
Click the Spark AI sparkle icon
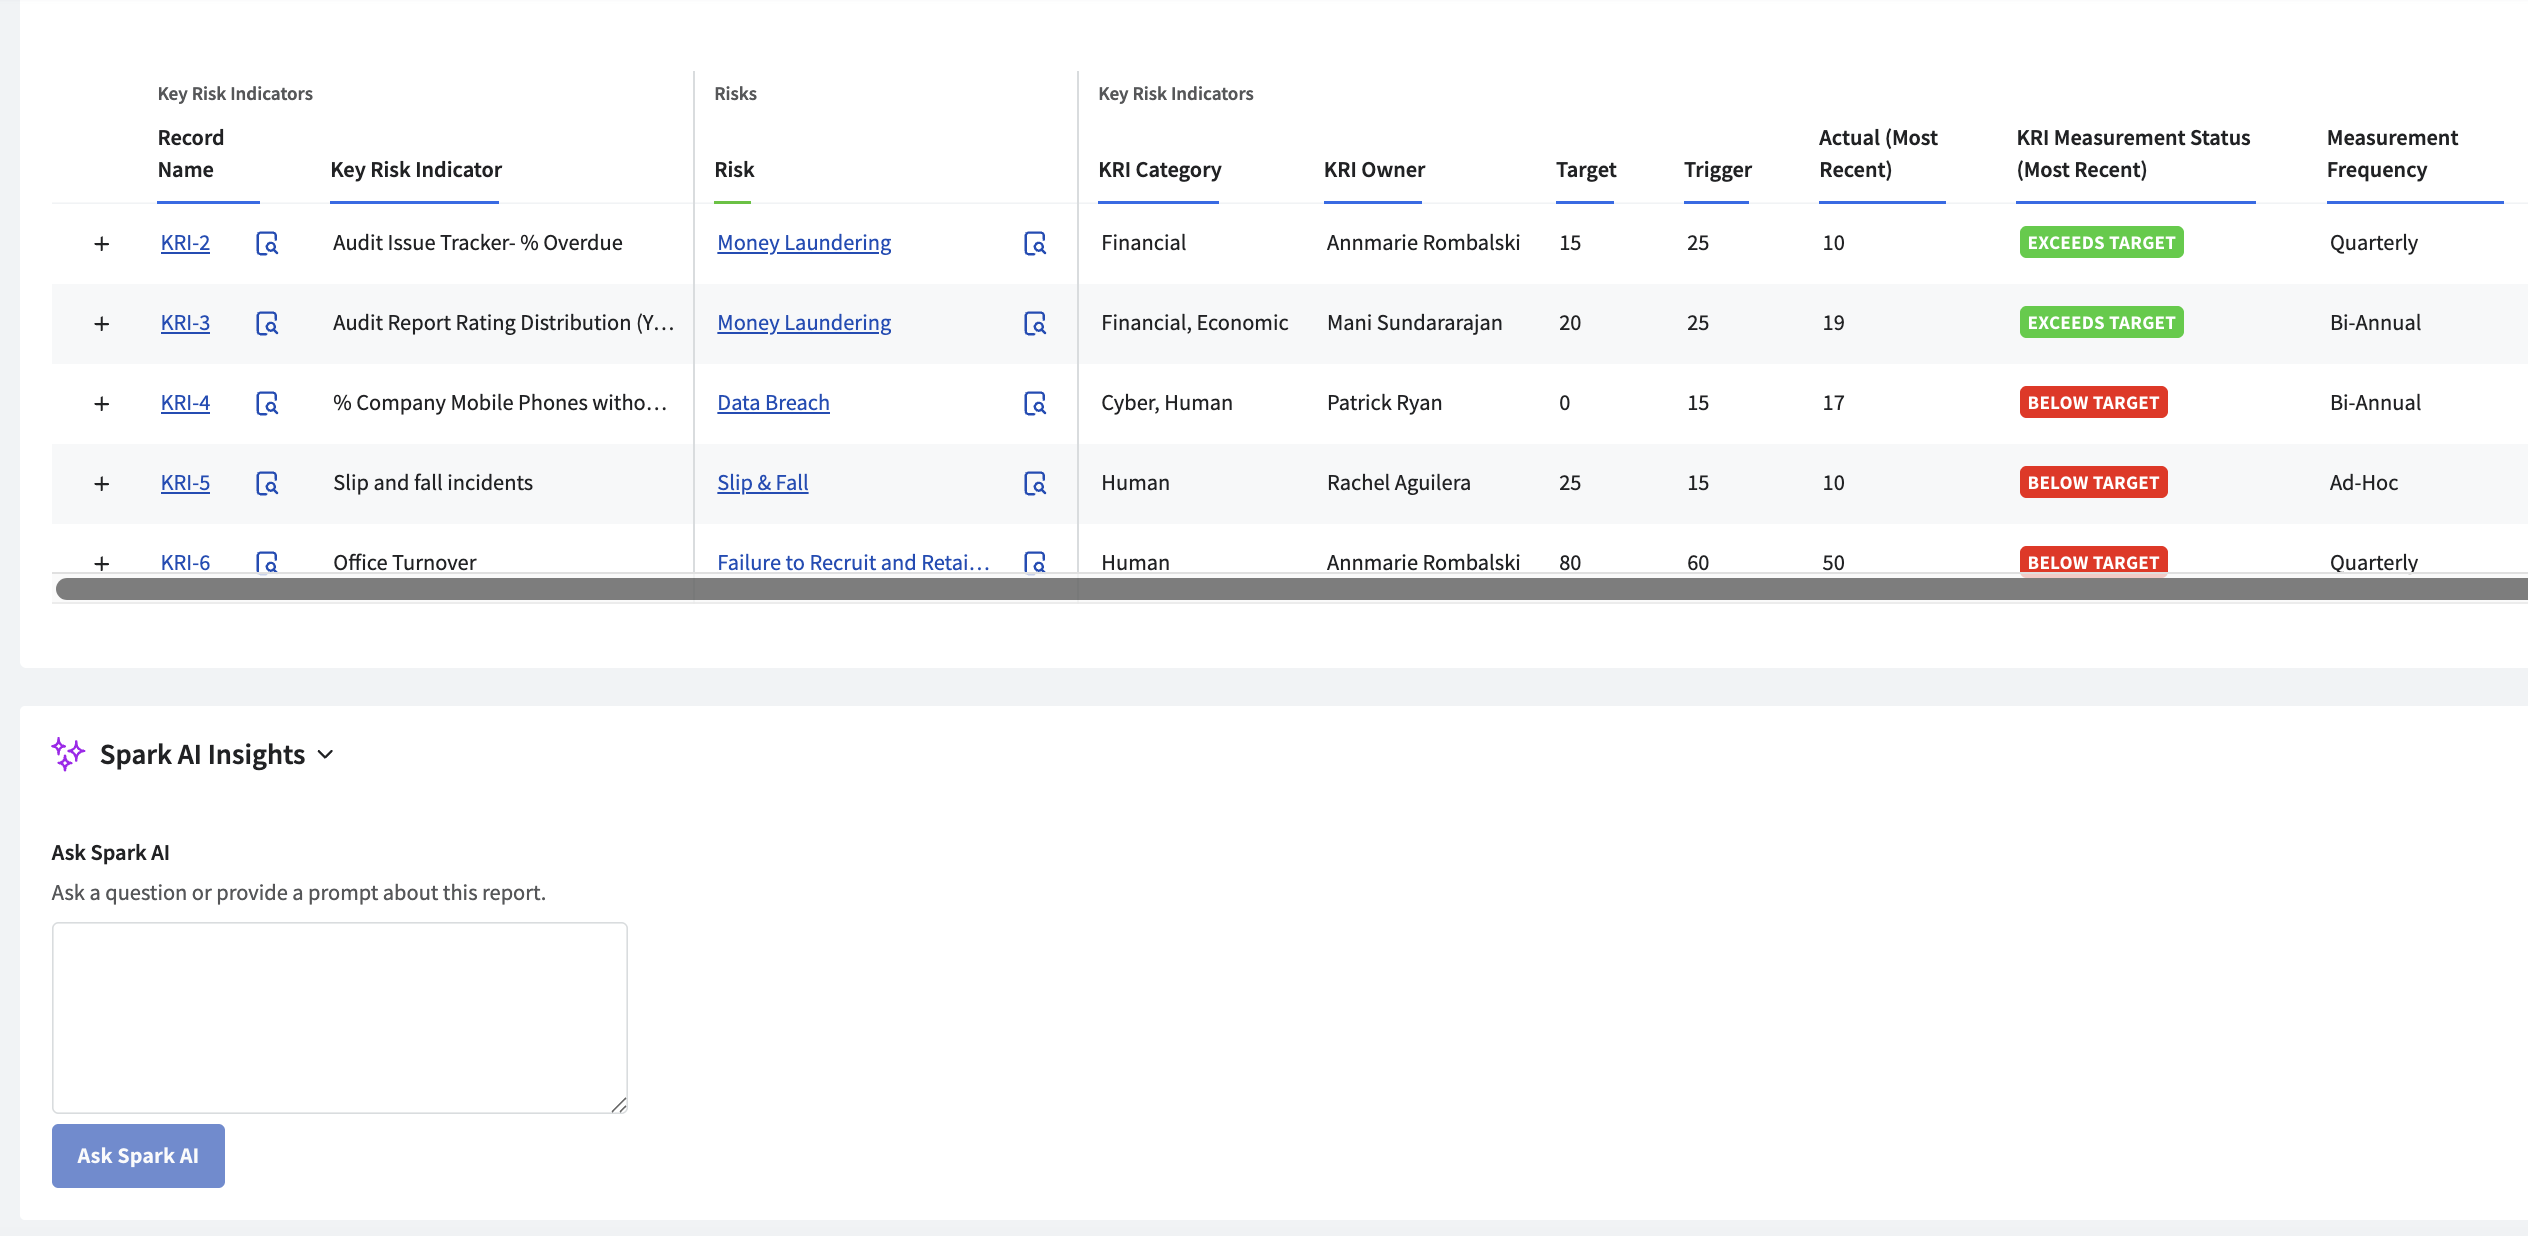(x=68, y=754)
